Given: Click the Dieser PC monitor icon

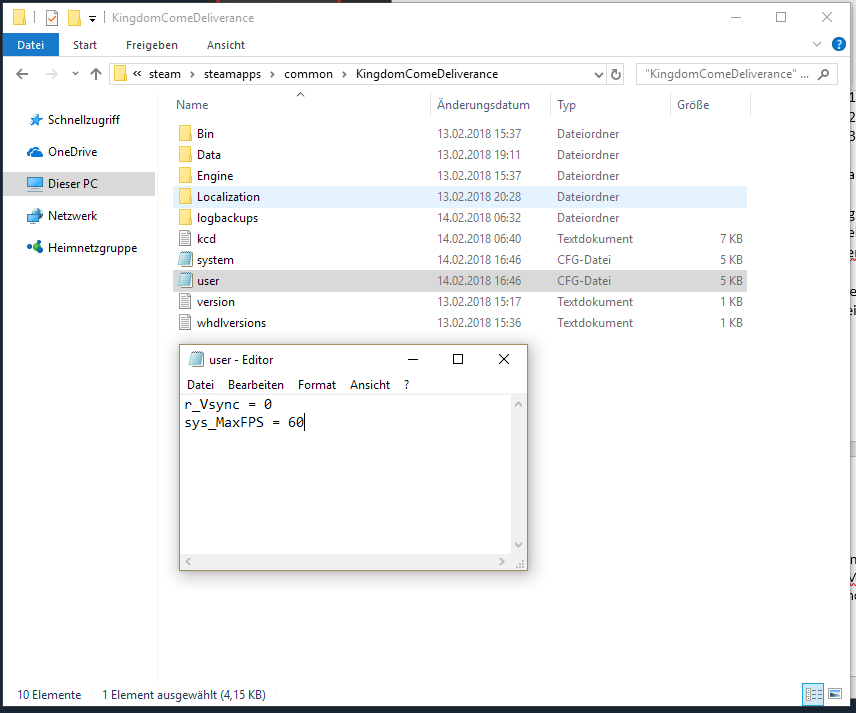Looking at the screenshot, I should click(35, 184).
